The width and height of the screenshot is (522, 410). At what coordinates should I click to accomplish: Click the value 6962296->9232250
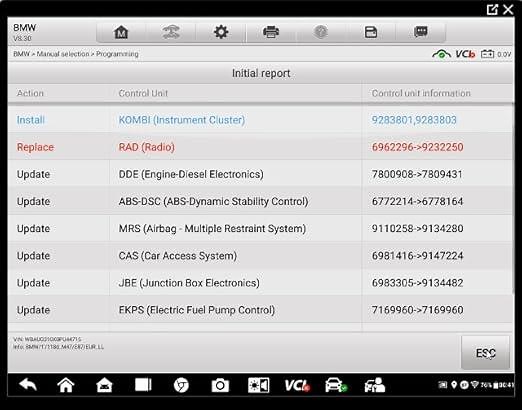(x=417, y=147)
